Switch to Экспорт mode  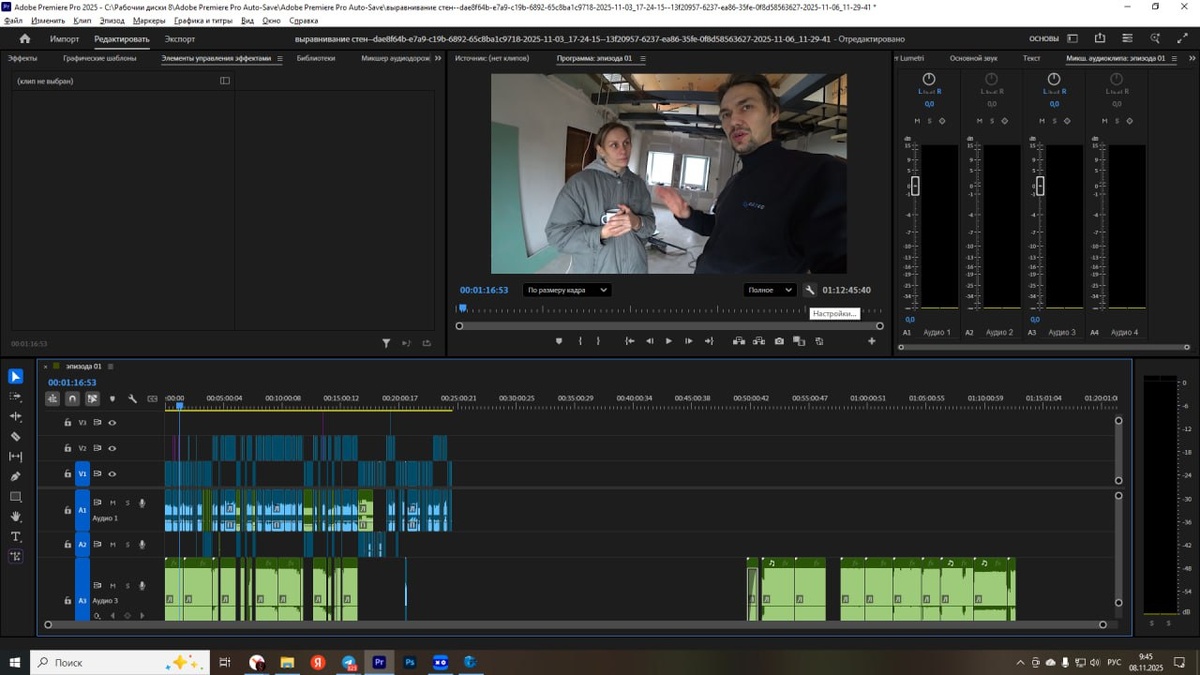tap(180, 39)
